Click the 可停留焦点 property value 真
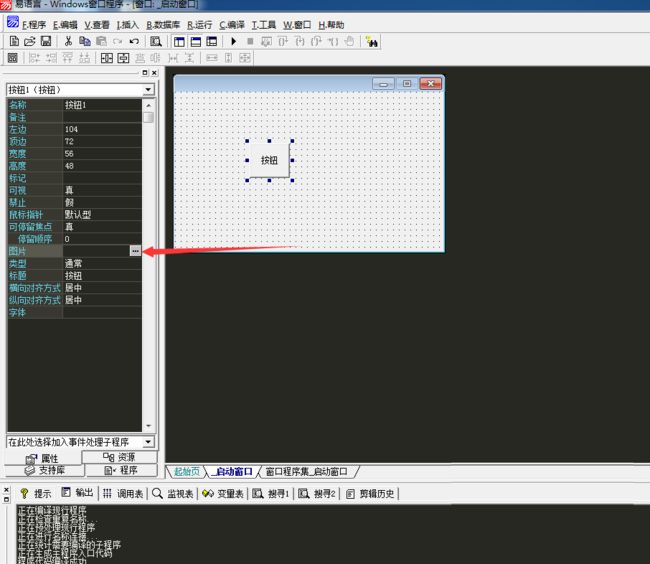Image resolution: width=650 pixels, height=564 pixels. [102, 227]
